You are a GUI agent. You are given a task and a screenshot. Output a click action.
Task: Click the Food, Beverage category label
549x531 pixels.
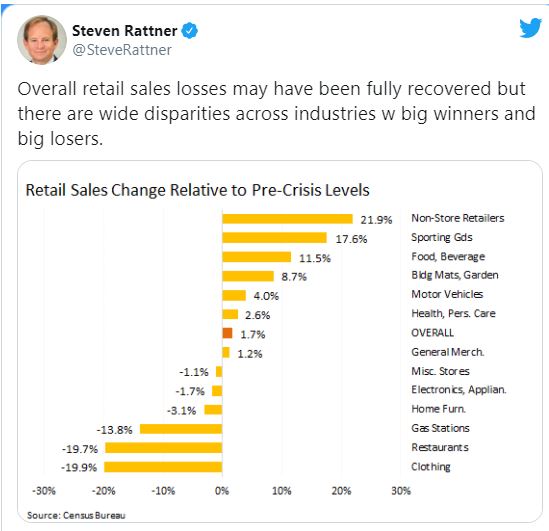coord(448,257)
